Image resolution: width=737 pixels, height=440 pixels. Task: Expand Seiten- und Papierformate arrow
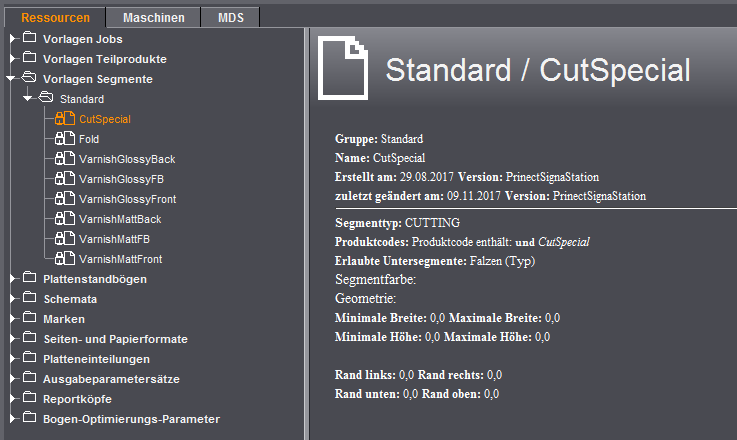[x=13, y=338]
